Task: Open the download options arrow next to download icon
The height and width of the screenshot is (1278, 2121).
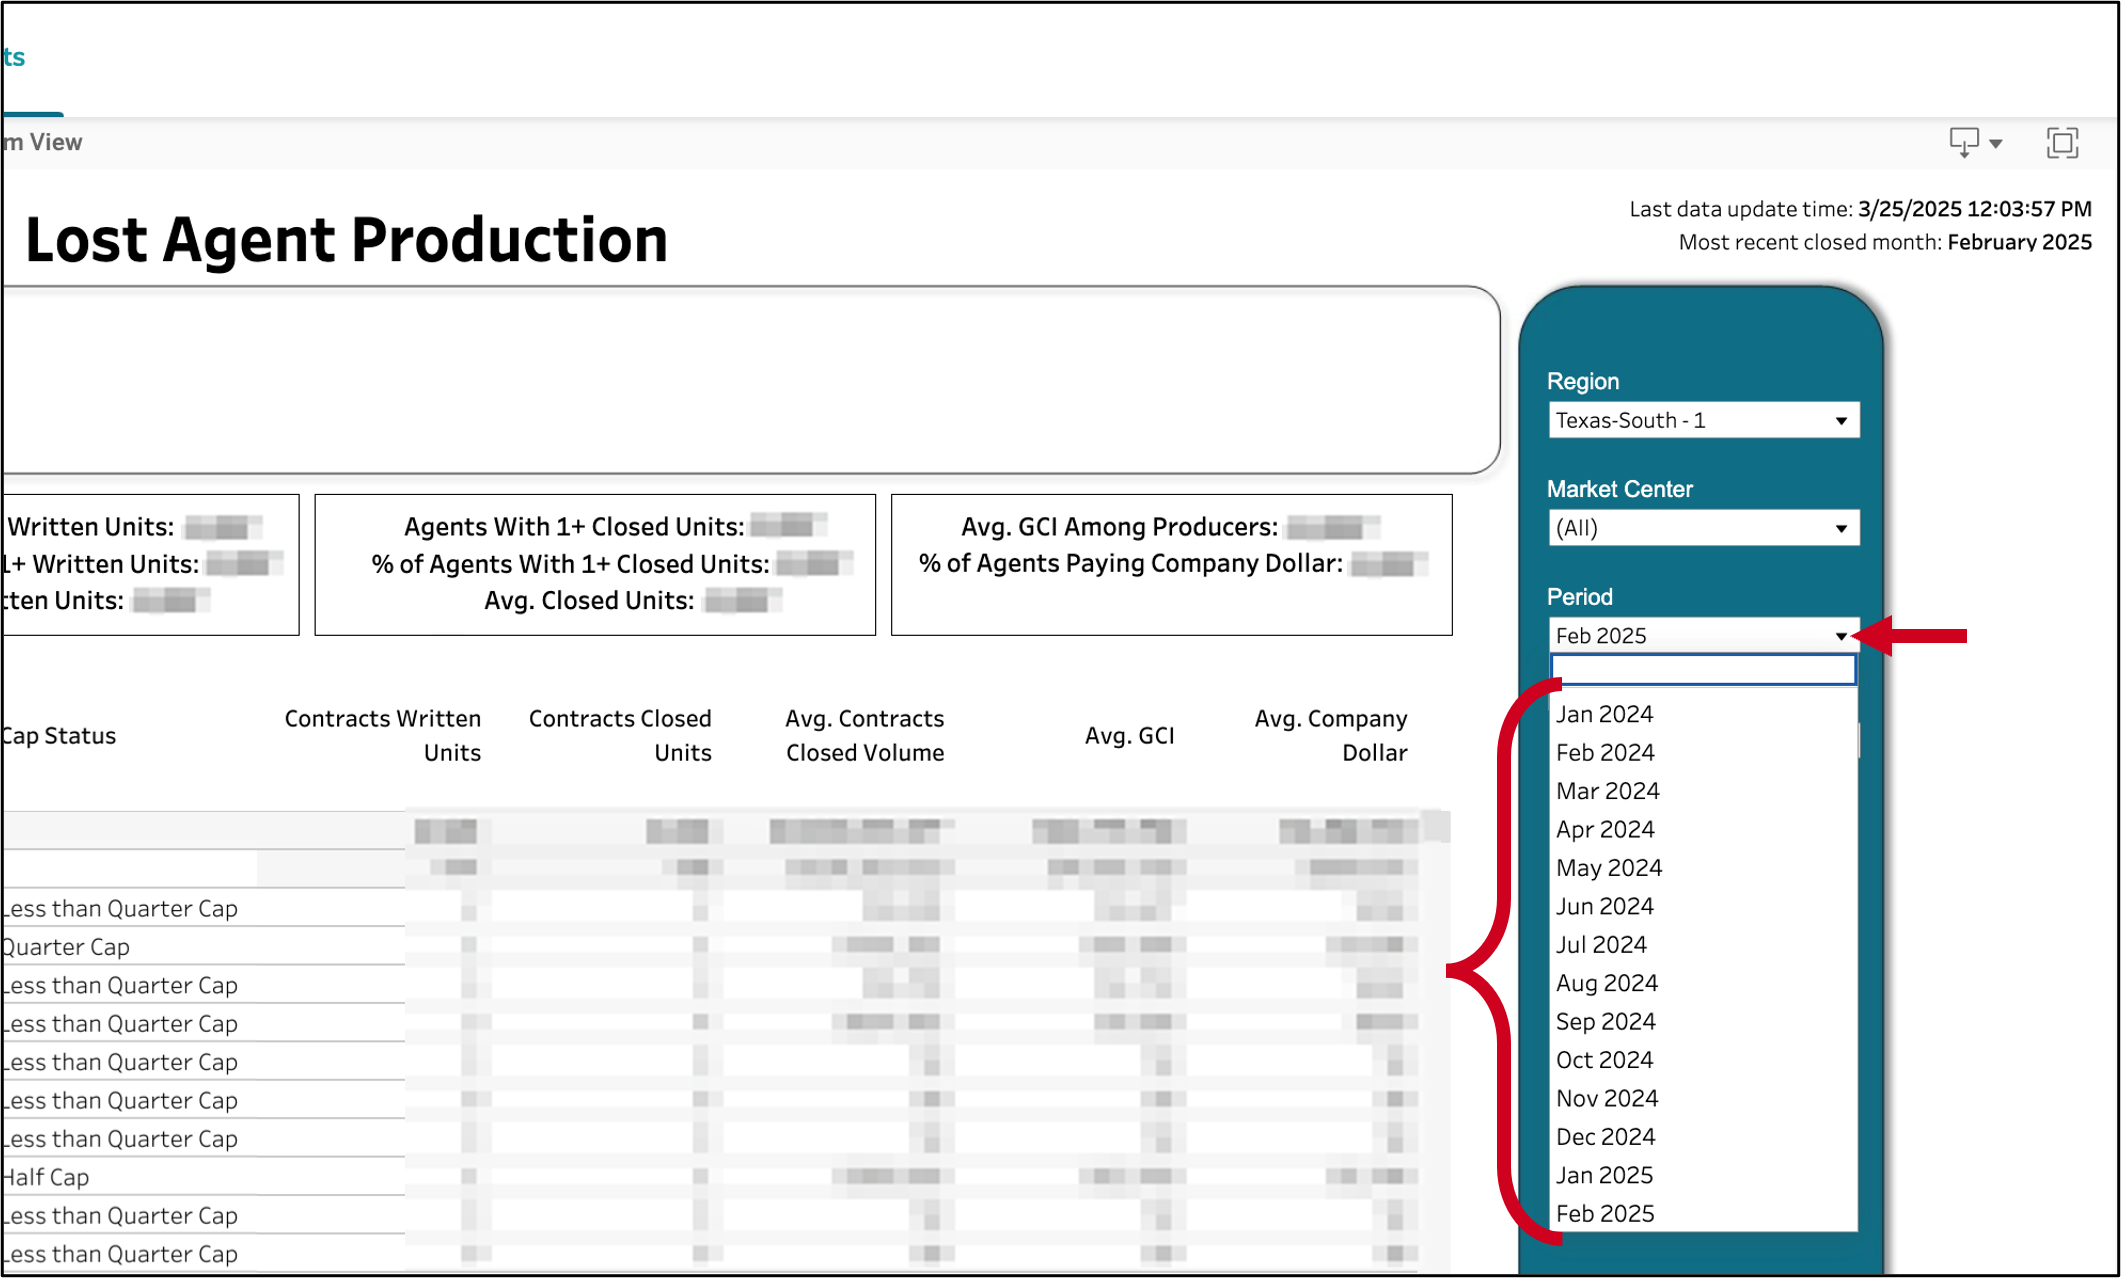Action: (x=1993, y=143)
